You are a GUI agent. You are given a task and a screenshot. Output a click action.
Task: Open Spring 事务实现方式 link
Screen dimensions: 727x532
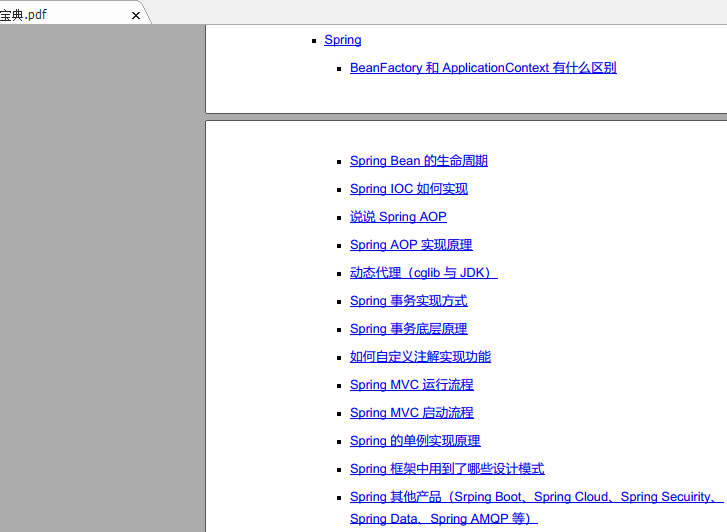tap(408, 301)
